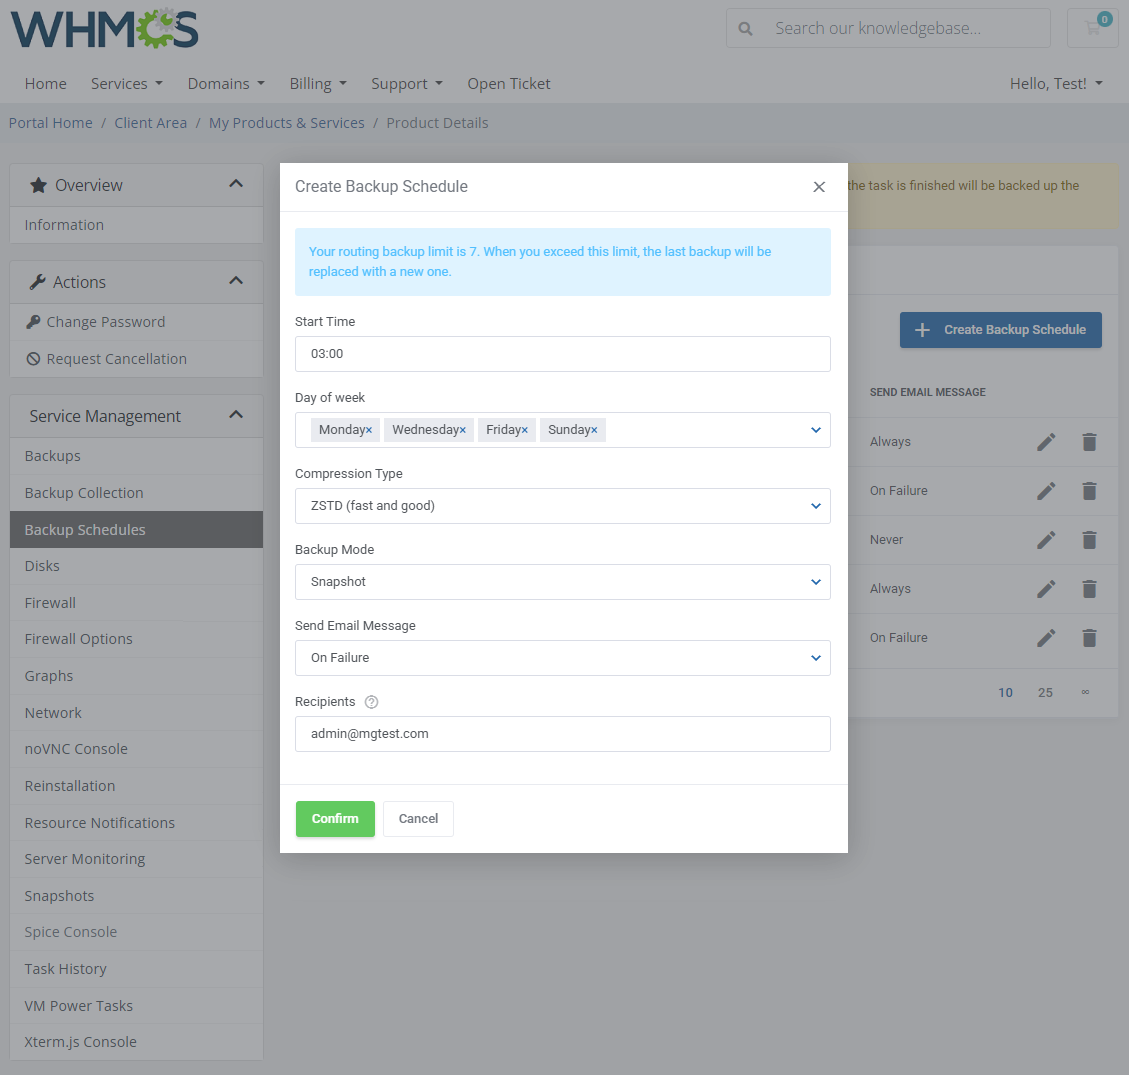Show all entries with the infinity pagination option
This screenshot has width=1129, height=1075.
(1085, 691)
